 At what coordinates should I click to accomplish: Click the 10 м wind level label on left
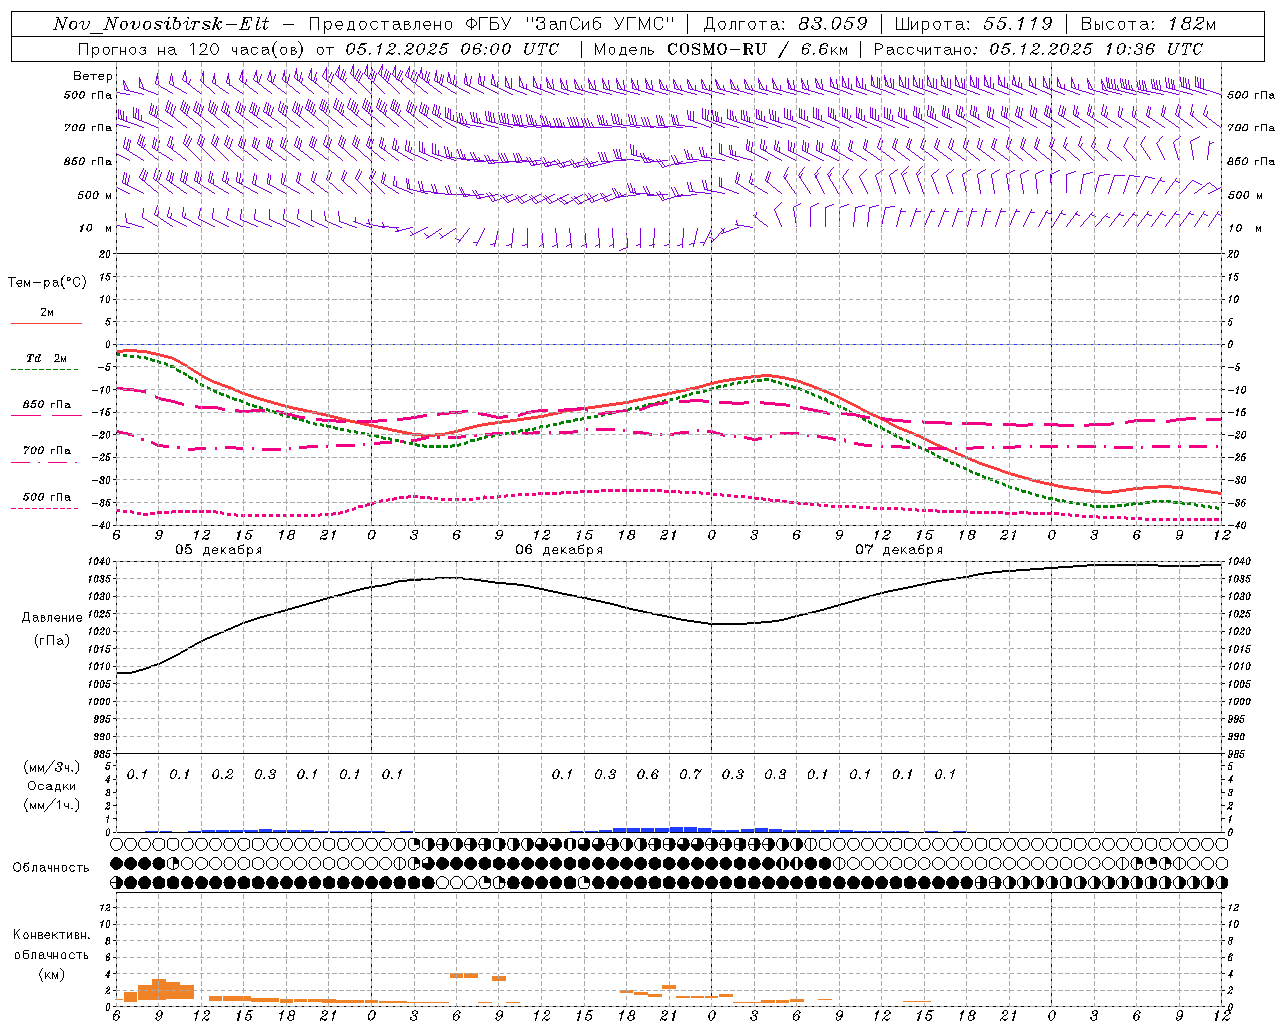pyautogui.click(x=96, y=228)
